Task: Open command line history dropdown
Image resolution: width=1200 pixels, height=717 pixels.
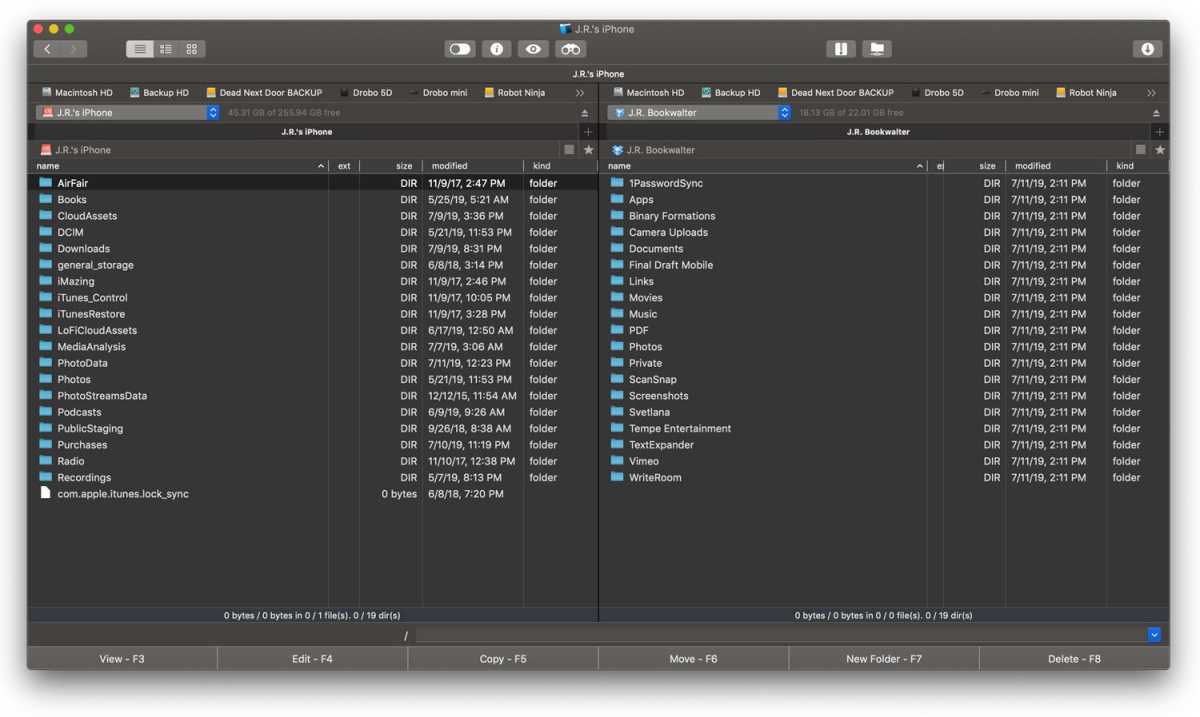Action: tap(1154, 635)
